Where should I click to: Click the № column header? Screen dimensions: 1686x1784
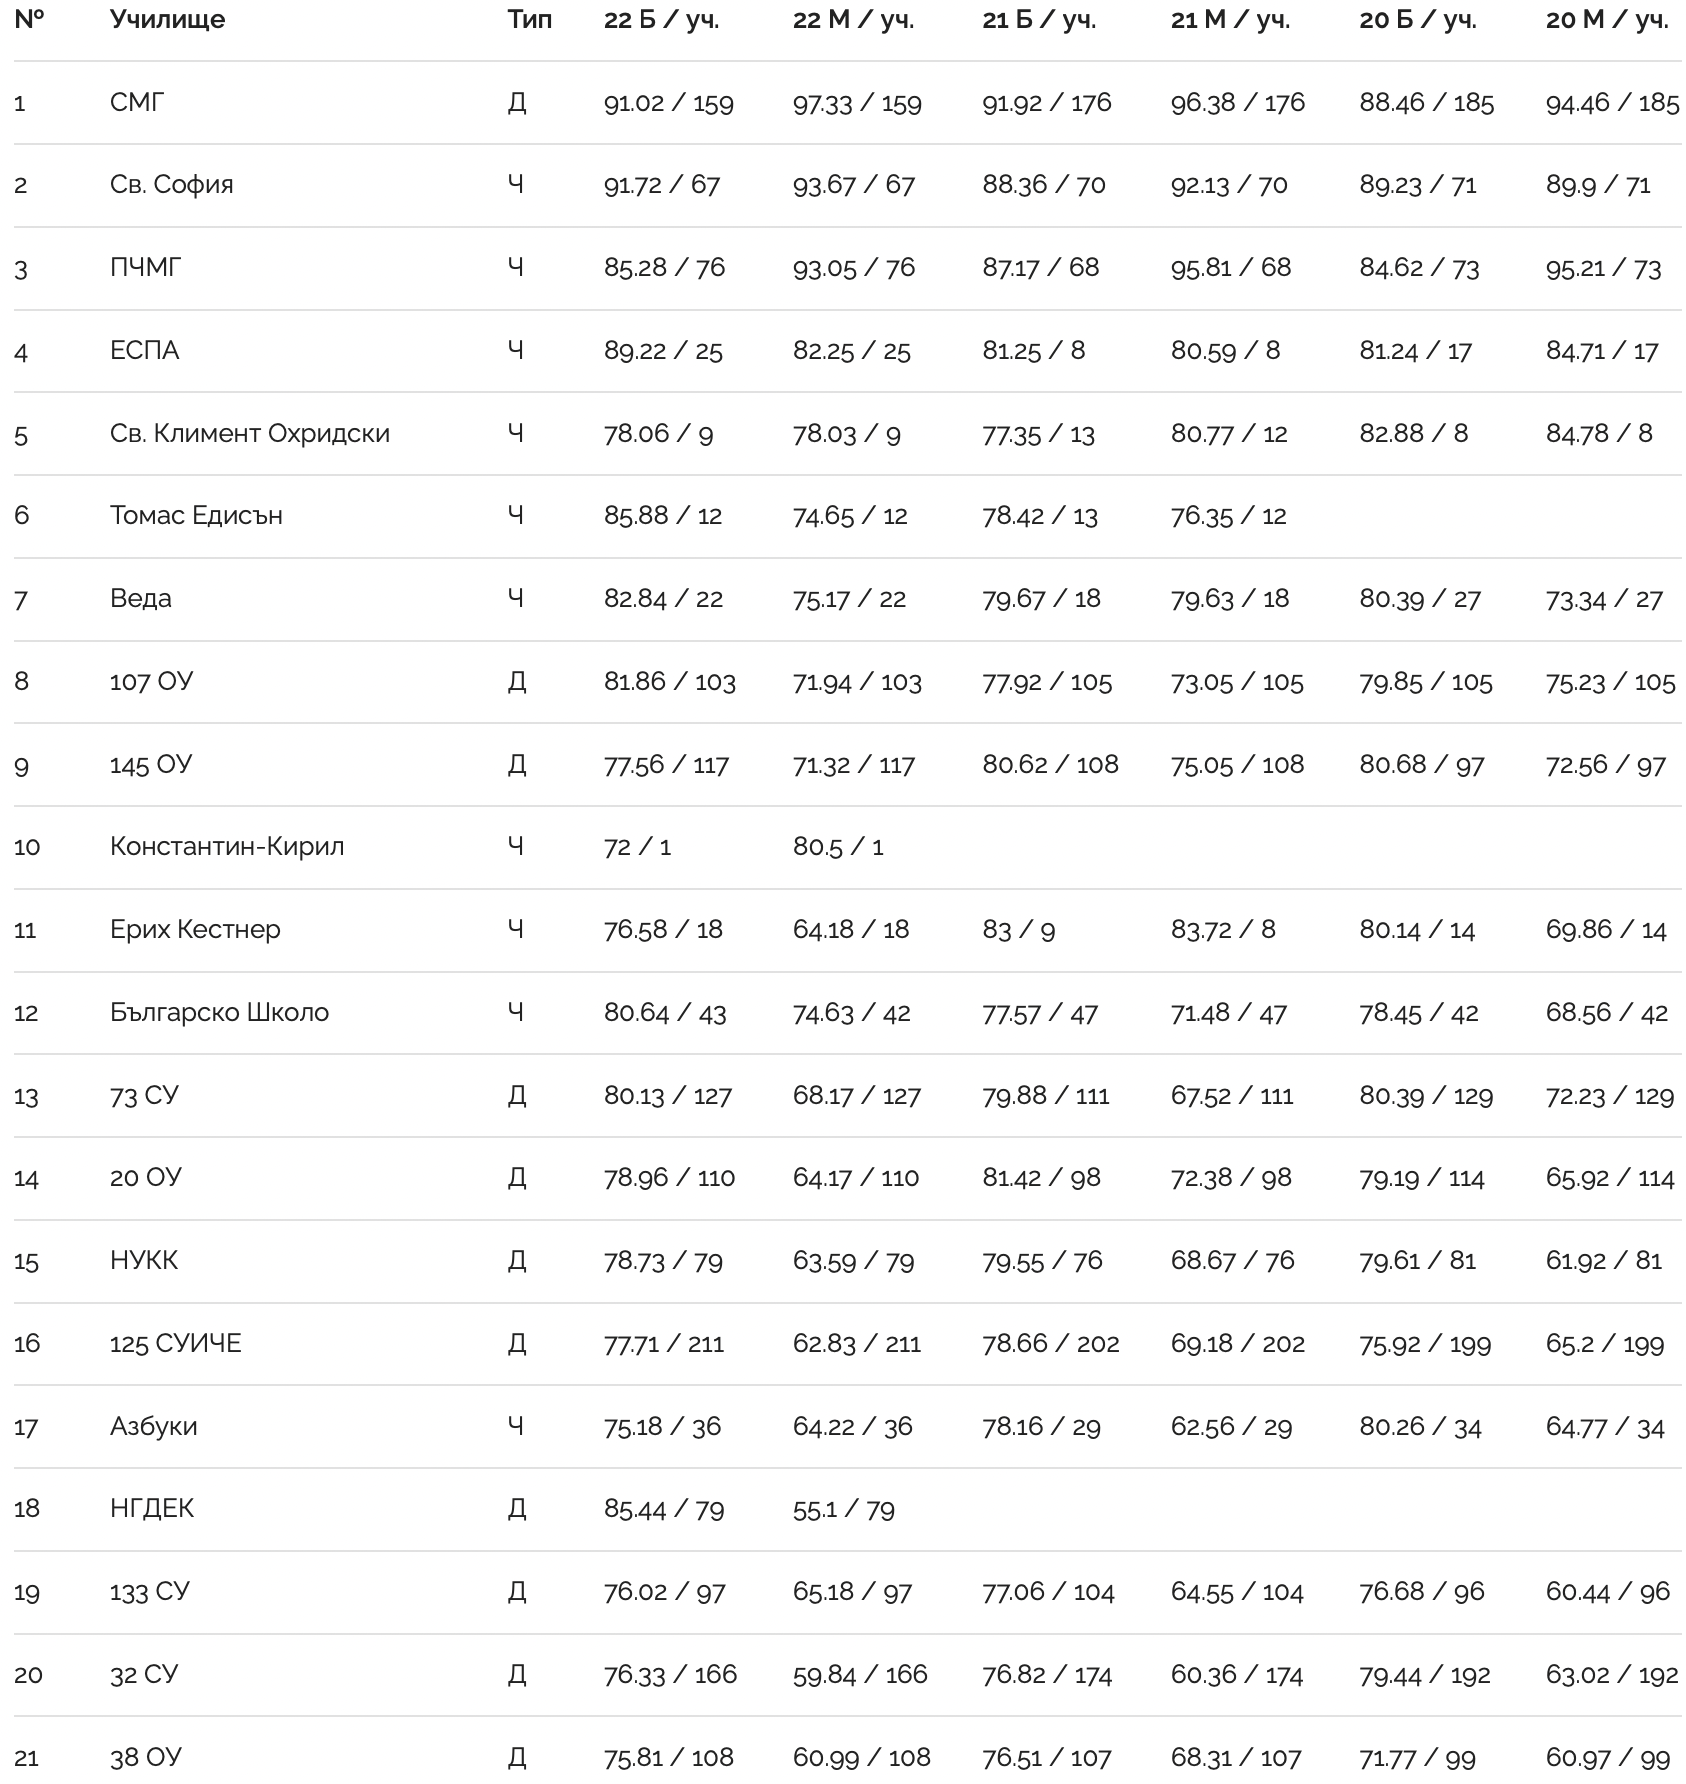click(x=29, y=19)
